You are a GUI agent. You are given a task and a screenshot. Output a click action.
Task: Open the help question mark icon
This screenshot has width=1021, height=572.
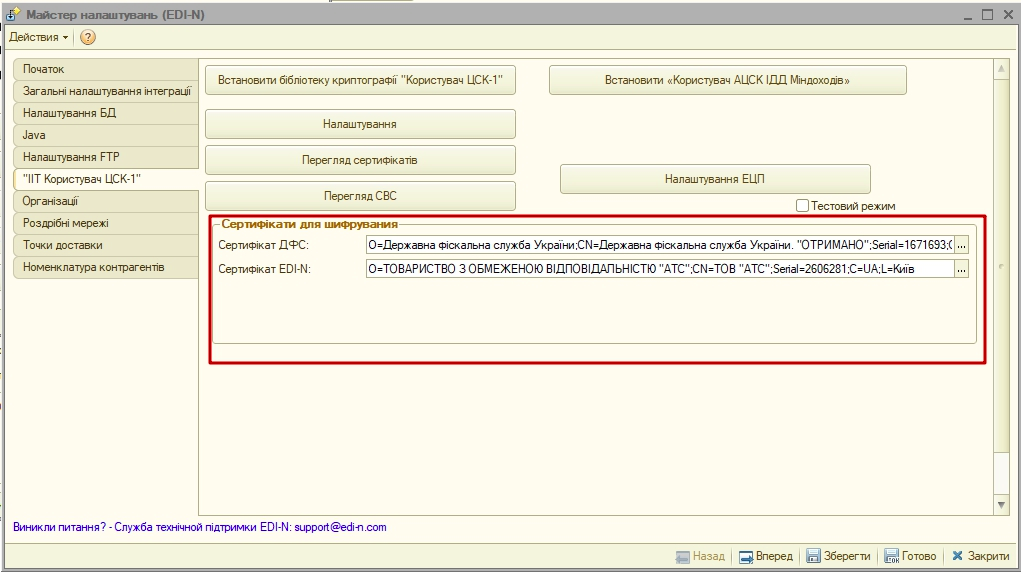[87, 37]
